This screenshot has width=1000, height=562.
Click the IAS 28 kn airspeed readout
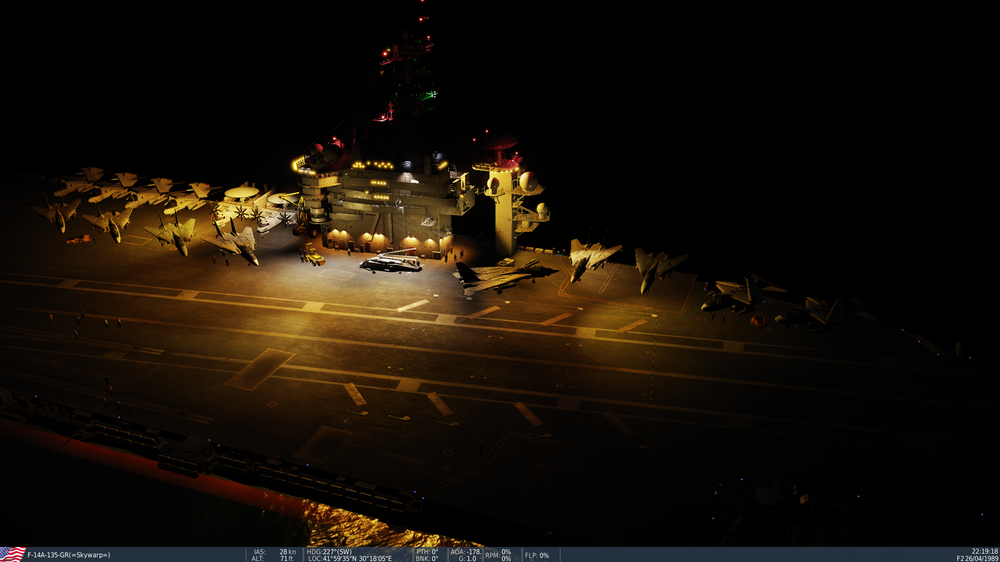(275, 552)
